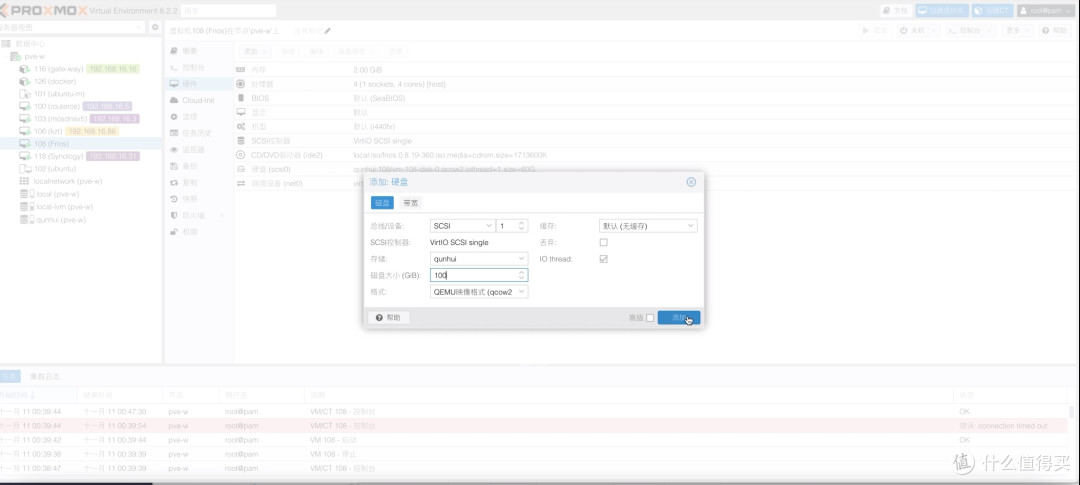Viewport: 1080px width, 485px height.
Task: Click the 快照 snapshot history icon
Action: (174, 199)
